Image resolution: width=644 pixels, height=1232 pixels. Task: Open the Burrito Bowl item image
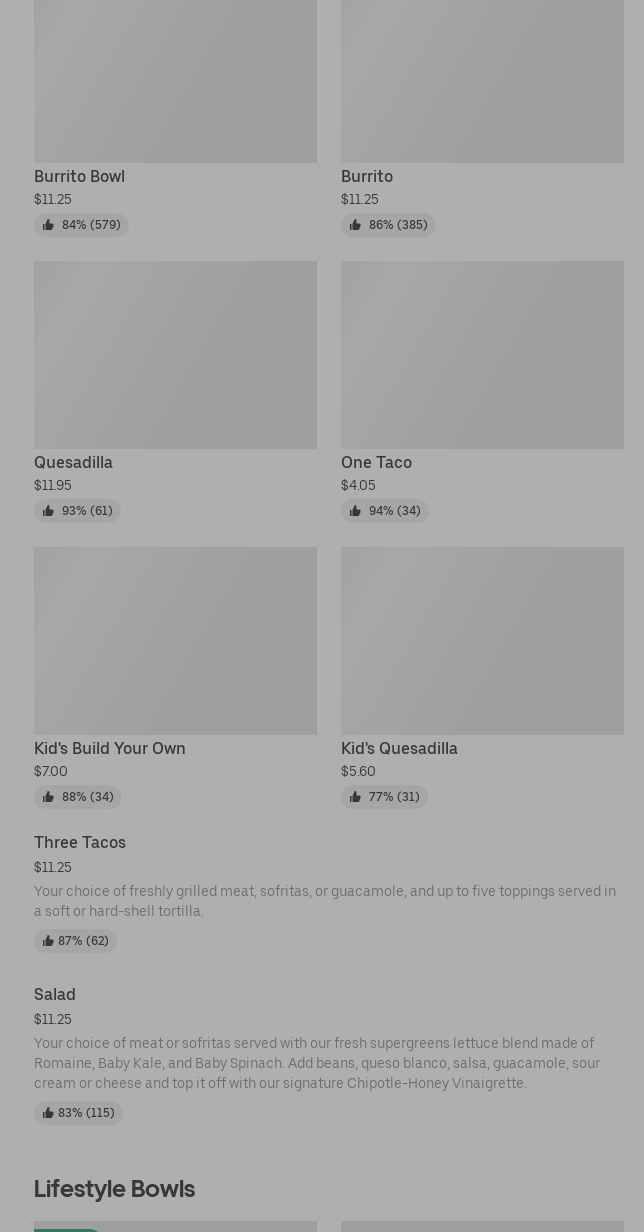click(175, 80)
